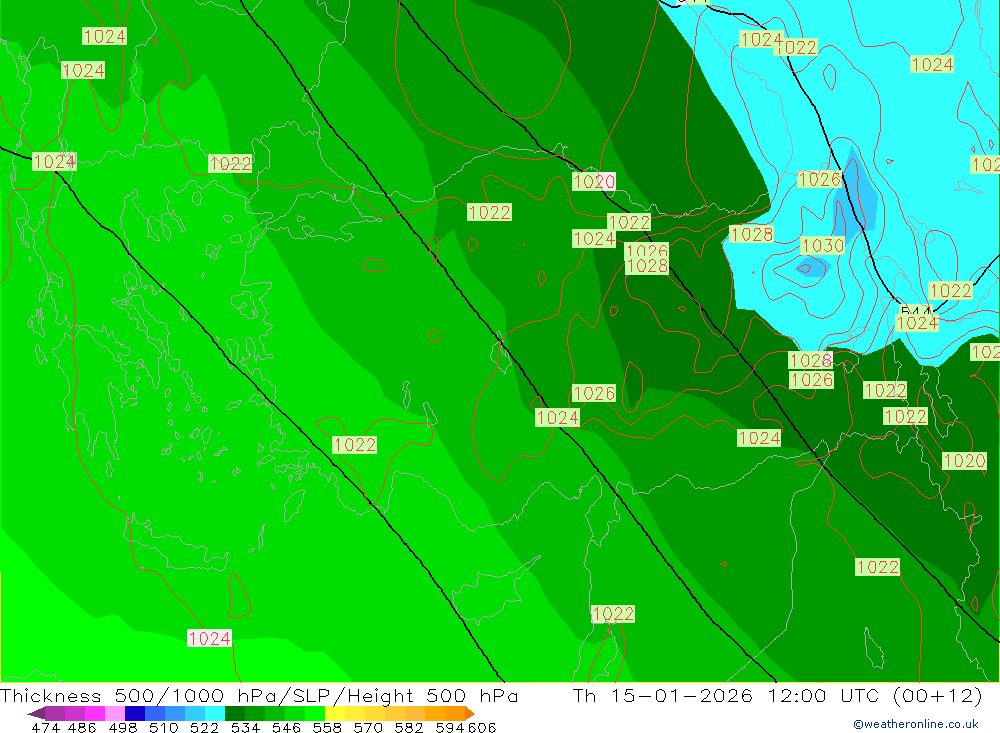Click the 594 legend value

click(450, 727)
